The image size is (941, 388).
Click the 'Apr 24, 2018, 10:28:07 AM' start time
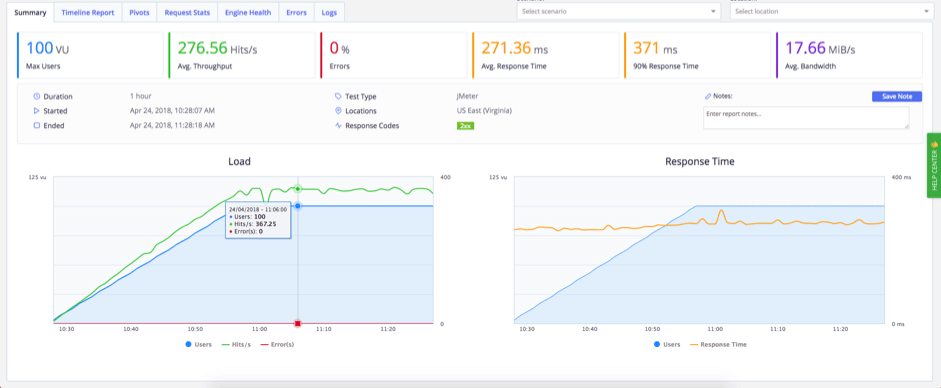click(172, 111)
